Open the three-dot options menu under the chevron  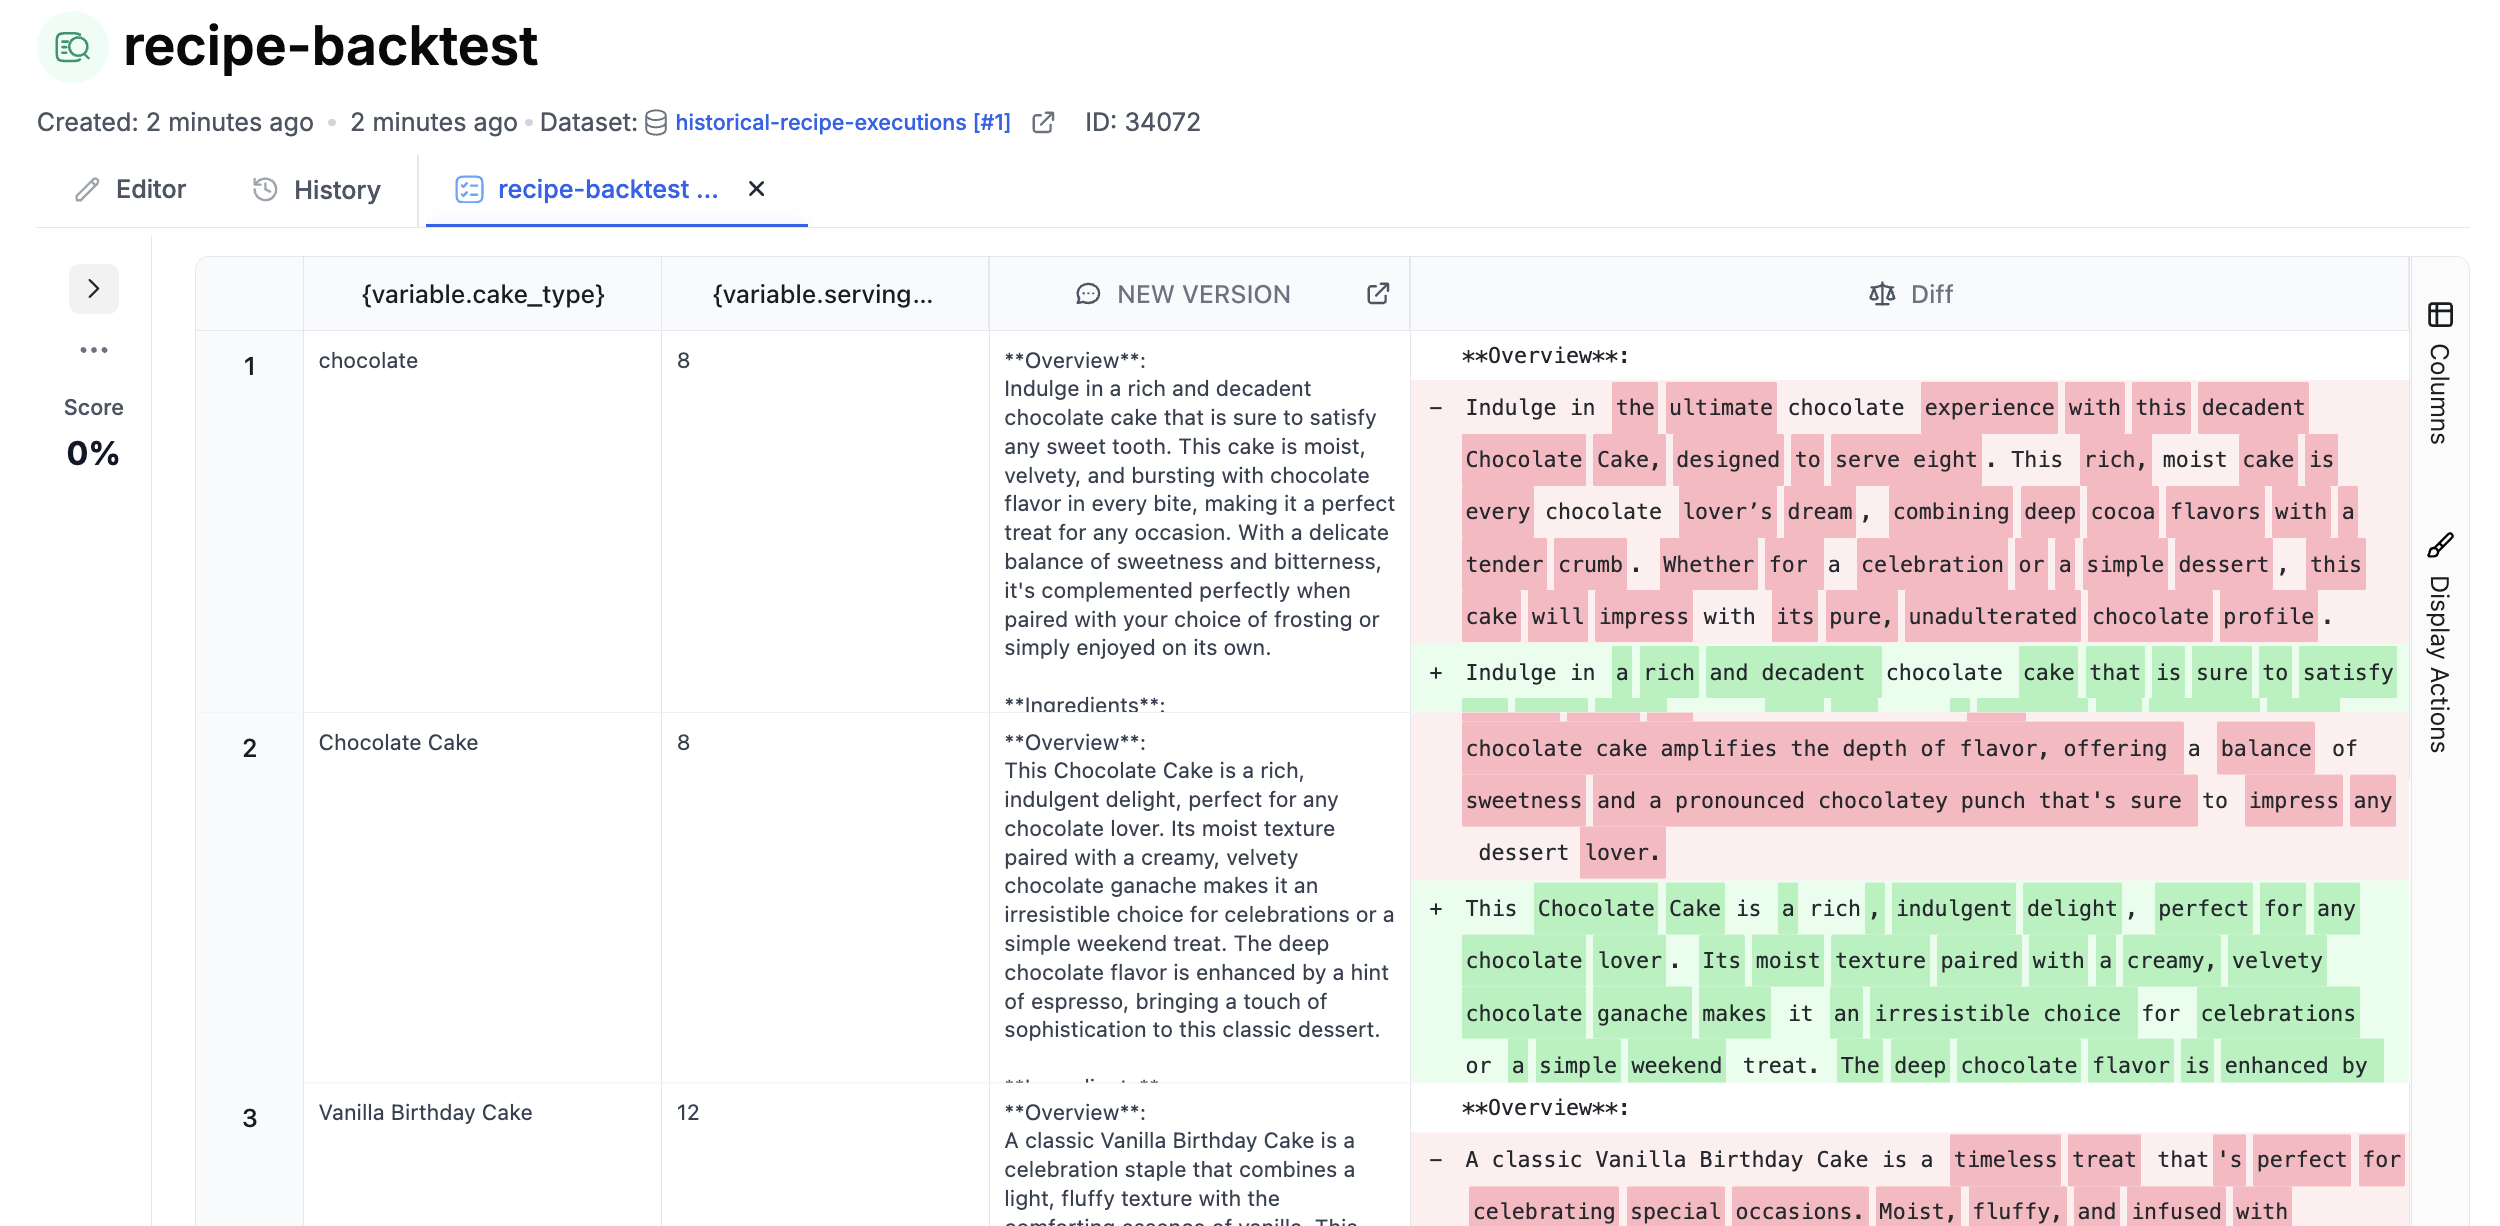coord(94,350)
